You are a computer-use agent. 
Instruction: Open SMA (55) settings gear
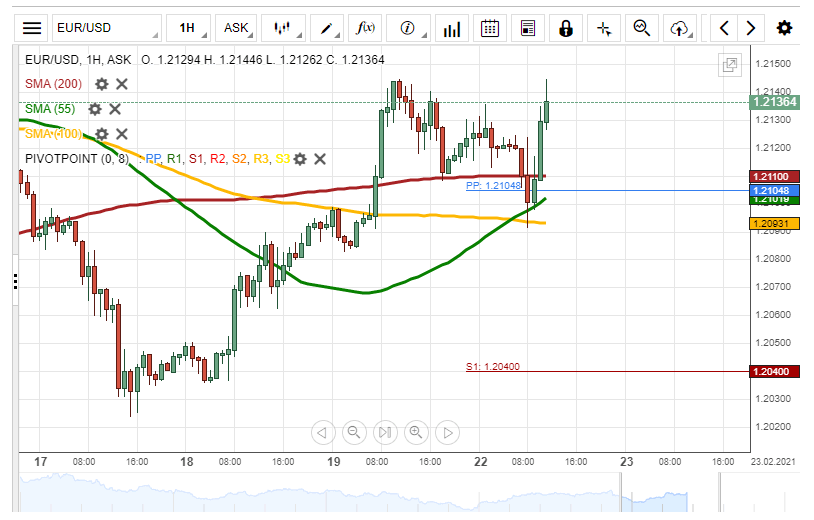[94, 109]
